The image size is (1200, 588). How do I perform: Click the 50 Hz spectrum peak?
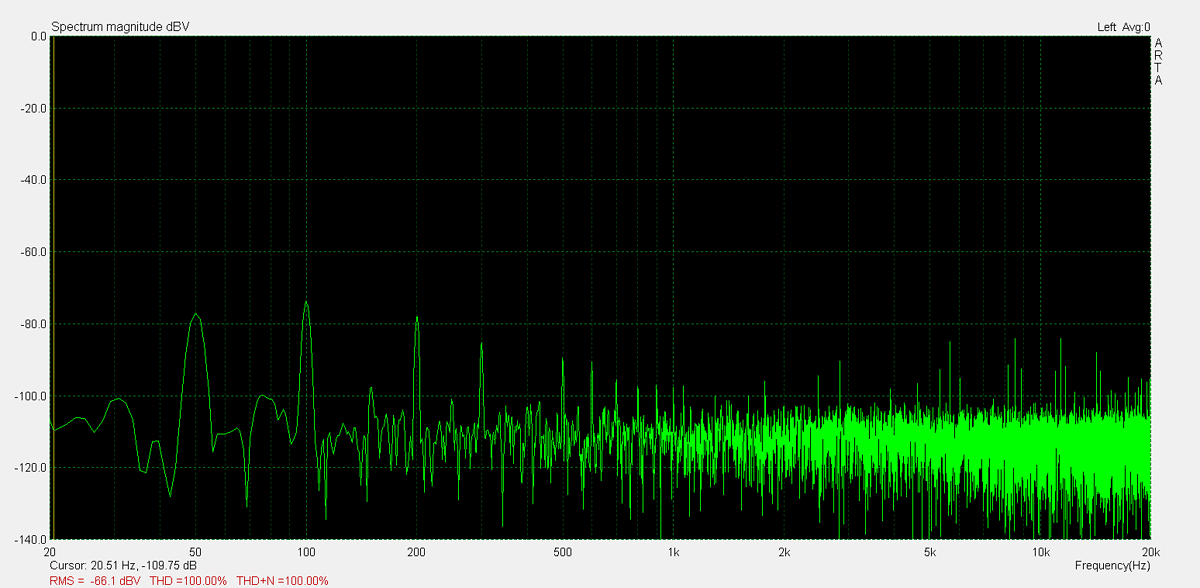pos(196,315)
